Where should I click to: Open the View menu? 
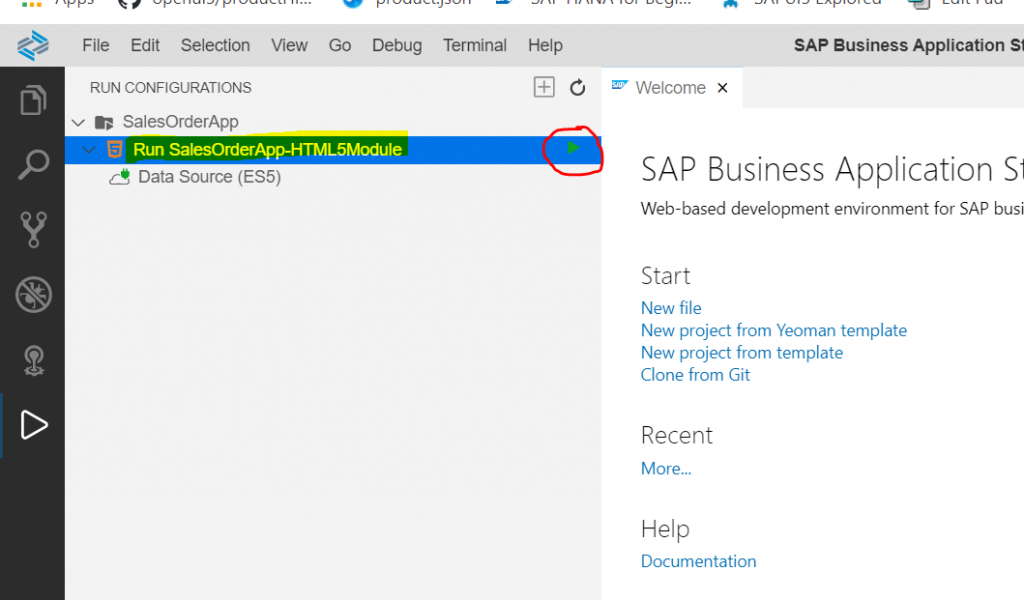[x=289, y=45]
